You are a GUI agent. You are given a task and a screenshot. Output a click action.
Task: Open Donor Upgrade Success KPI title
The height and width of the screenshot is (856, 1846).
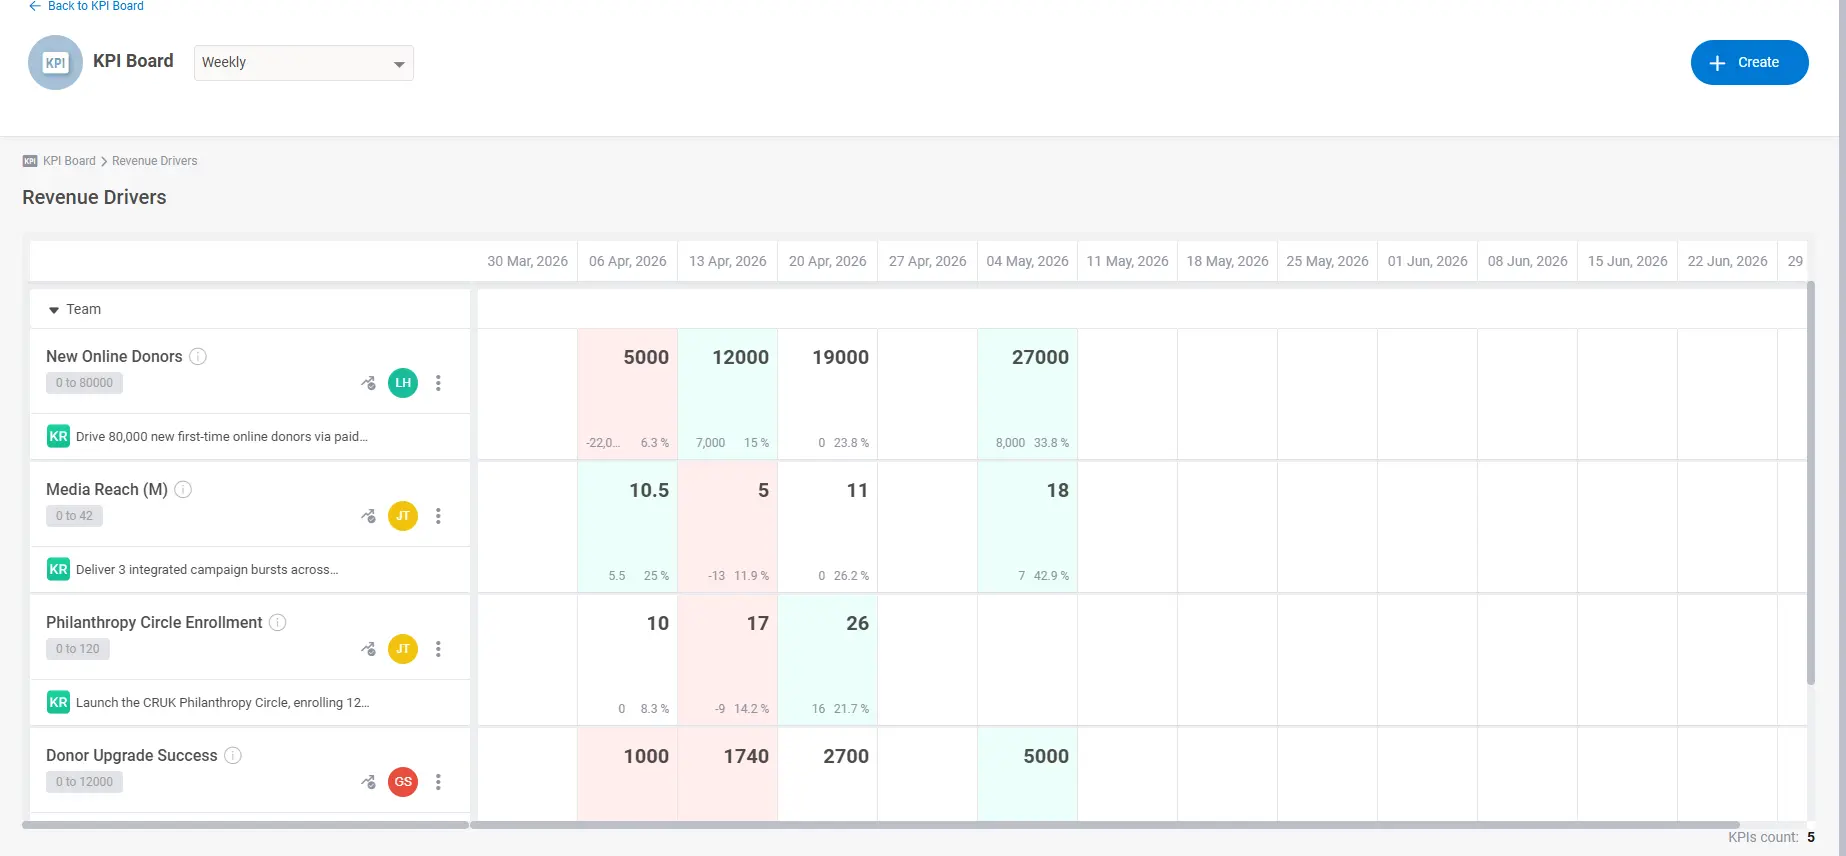click(x=132, y=755)
